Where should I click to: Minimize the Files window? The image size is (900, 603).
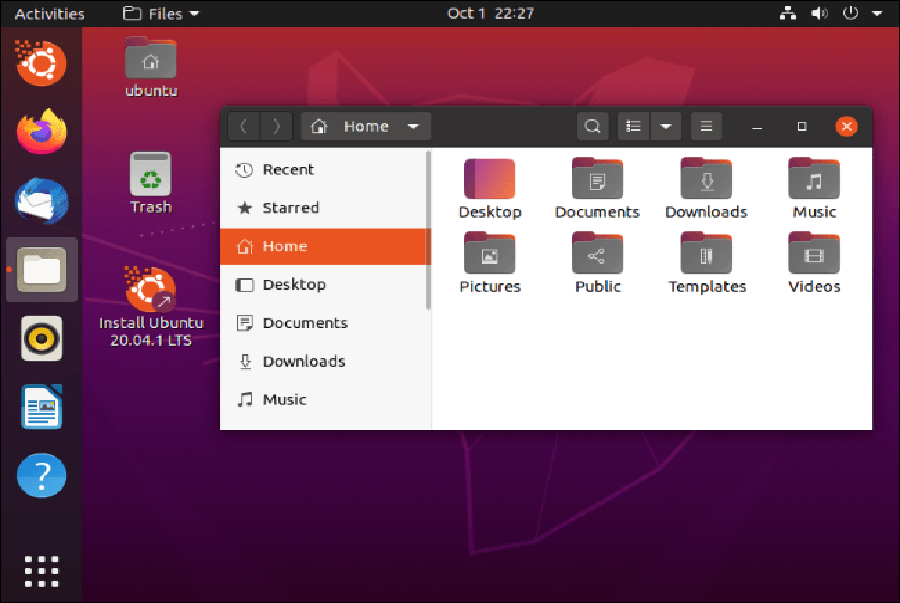(757, 127)
